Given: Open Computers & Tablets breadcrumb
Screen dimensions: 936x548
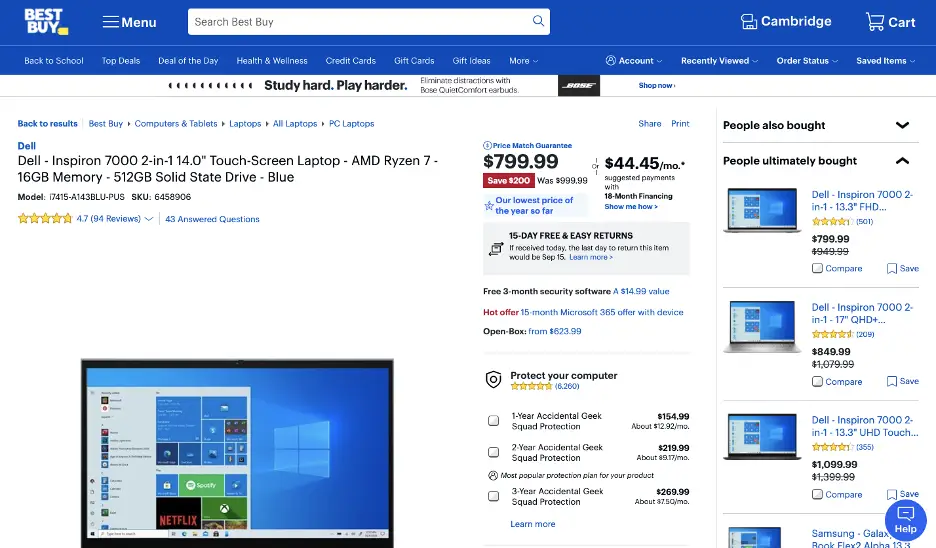Looking at the screenshot, I should pos(176,124).
